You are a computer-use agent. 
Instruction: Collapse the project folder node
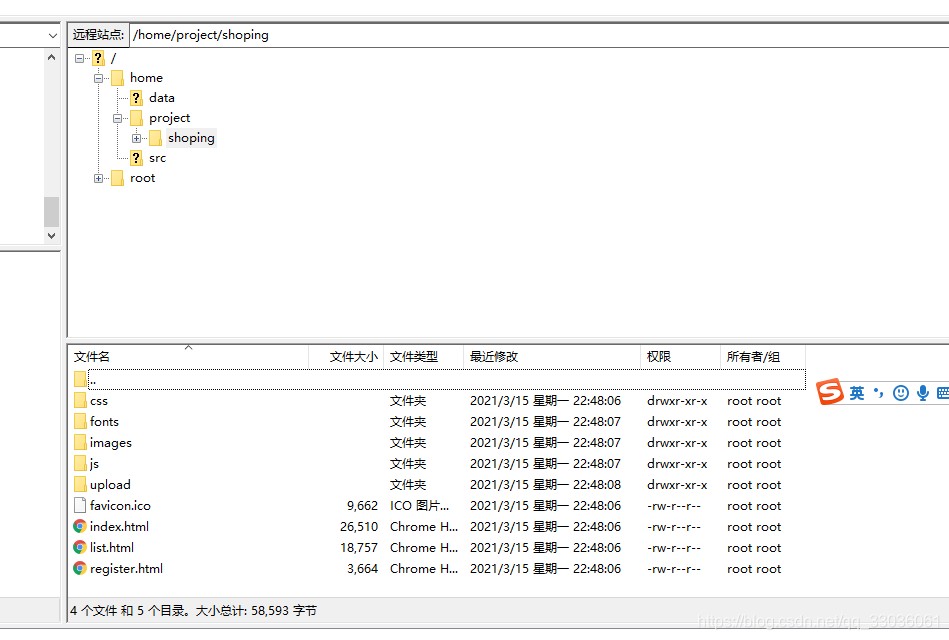click(x=117, y=118)
